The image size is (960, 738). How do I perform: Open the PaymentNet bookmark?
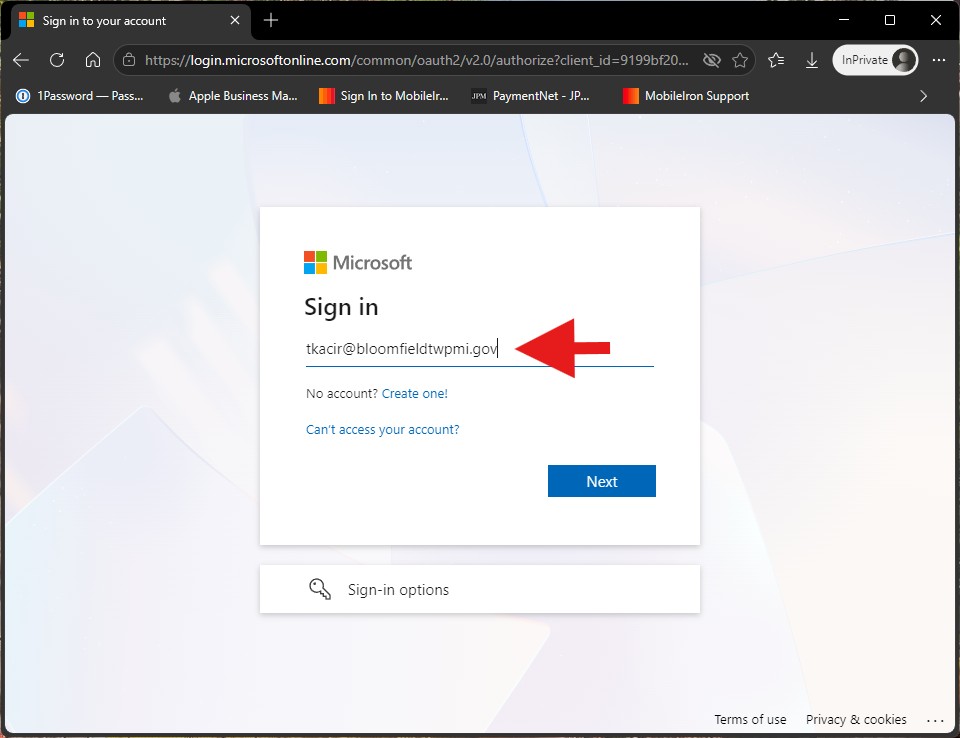click(530, 96)
